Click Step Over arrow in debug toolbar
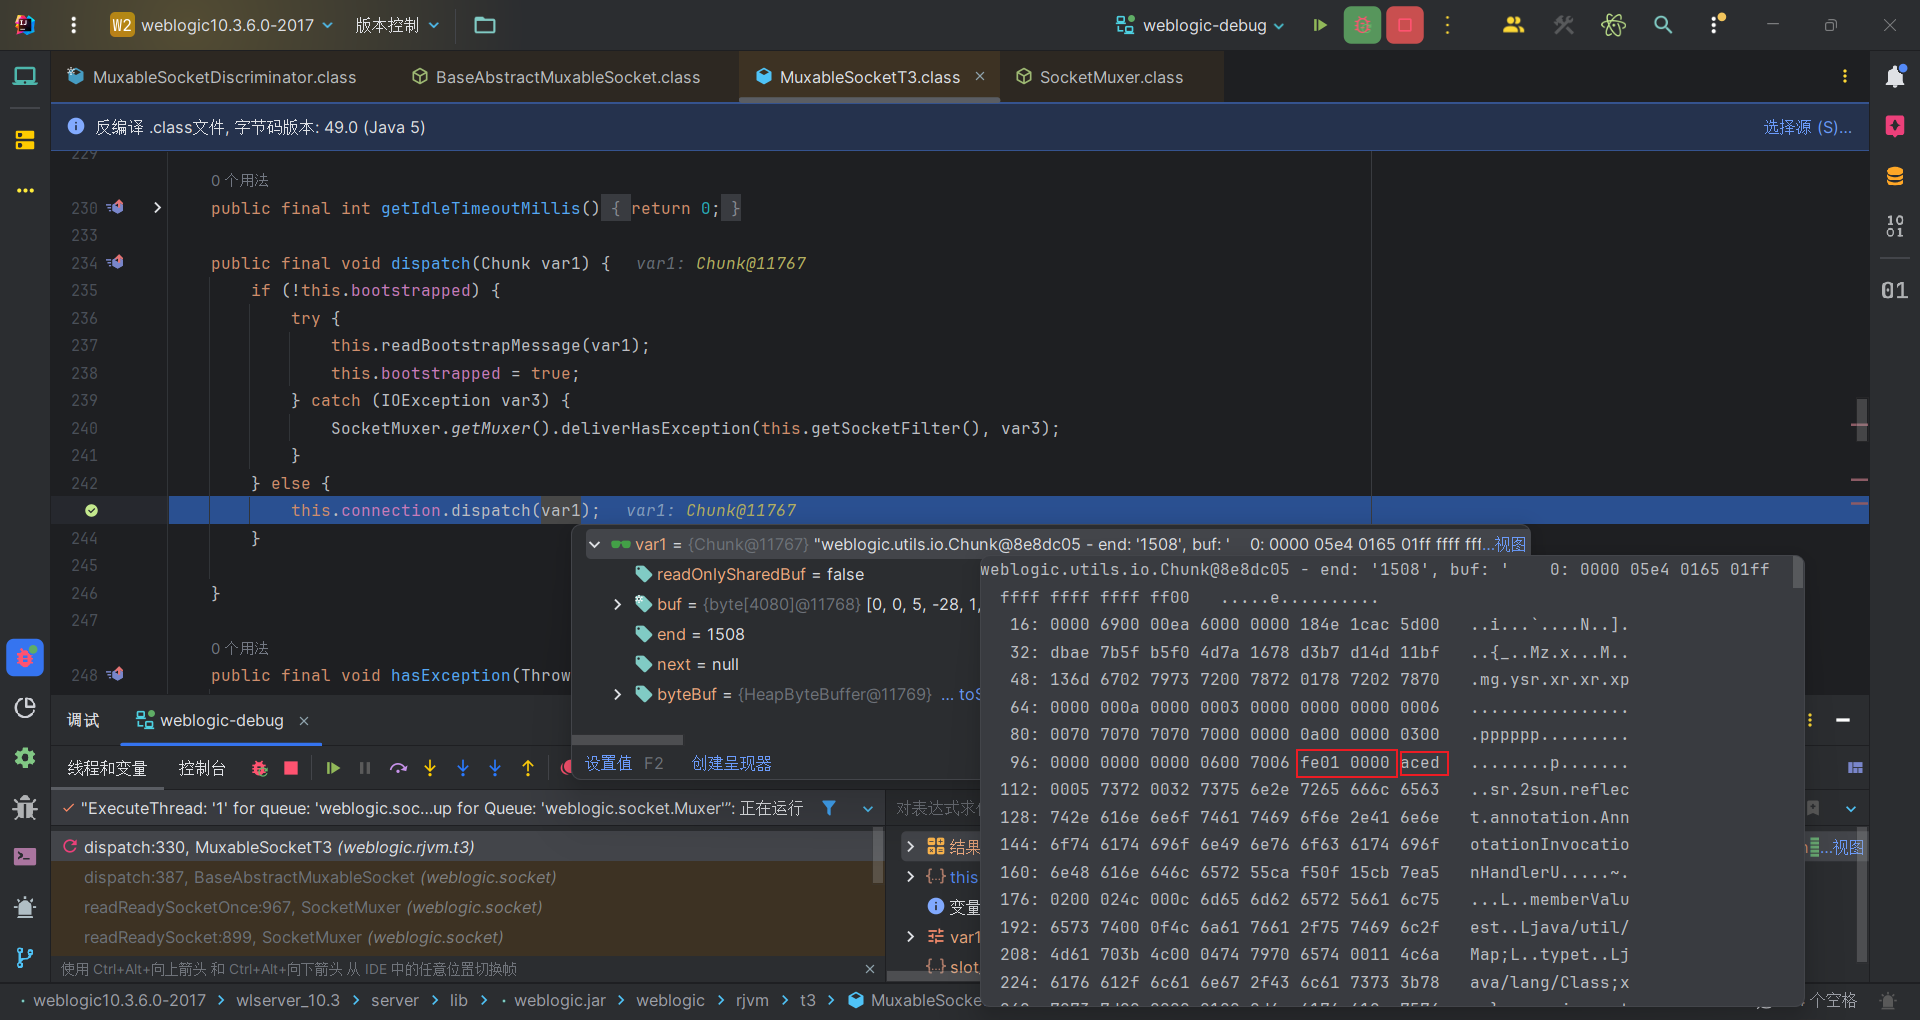This screenshot has width=1920, height=1020. pos(398,768)
